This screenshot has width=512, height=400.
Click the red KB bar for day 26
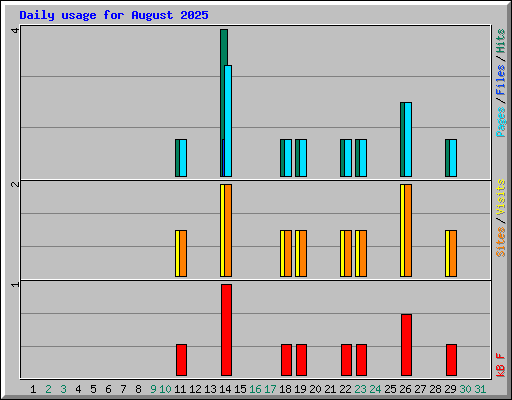pos(406,345)
